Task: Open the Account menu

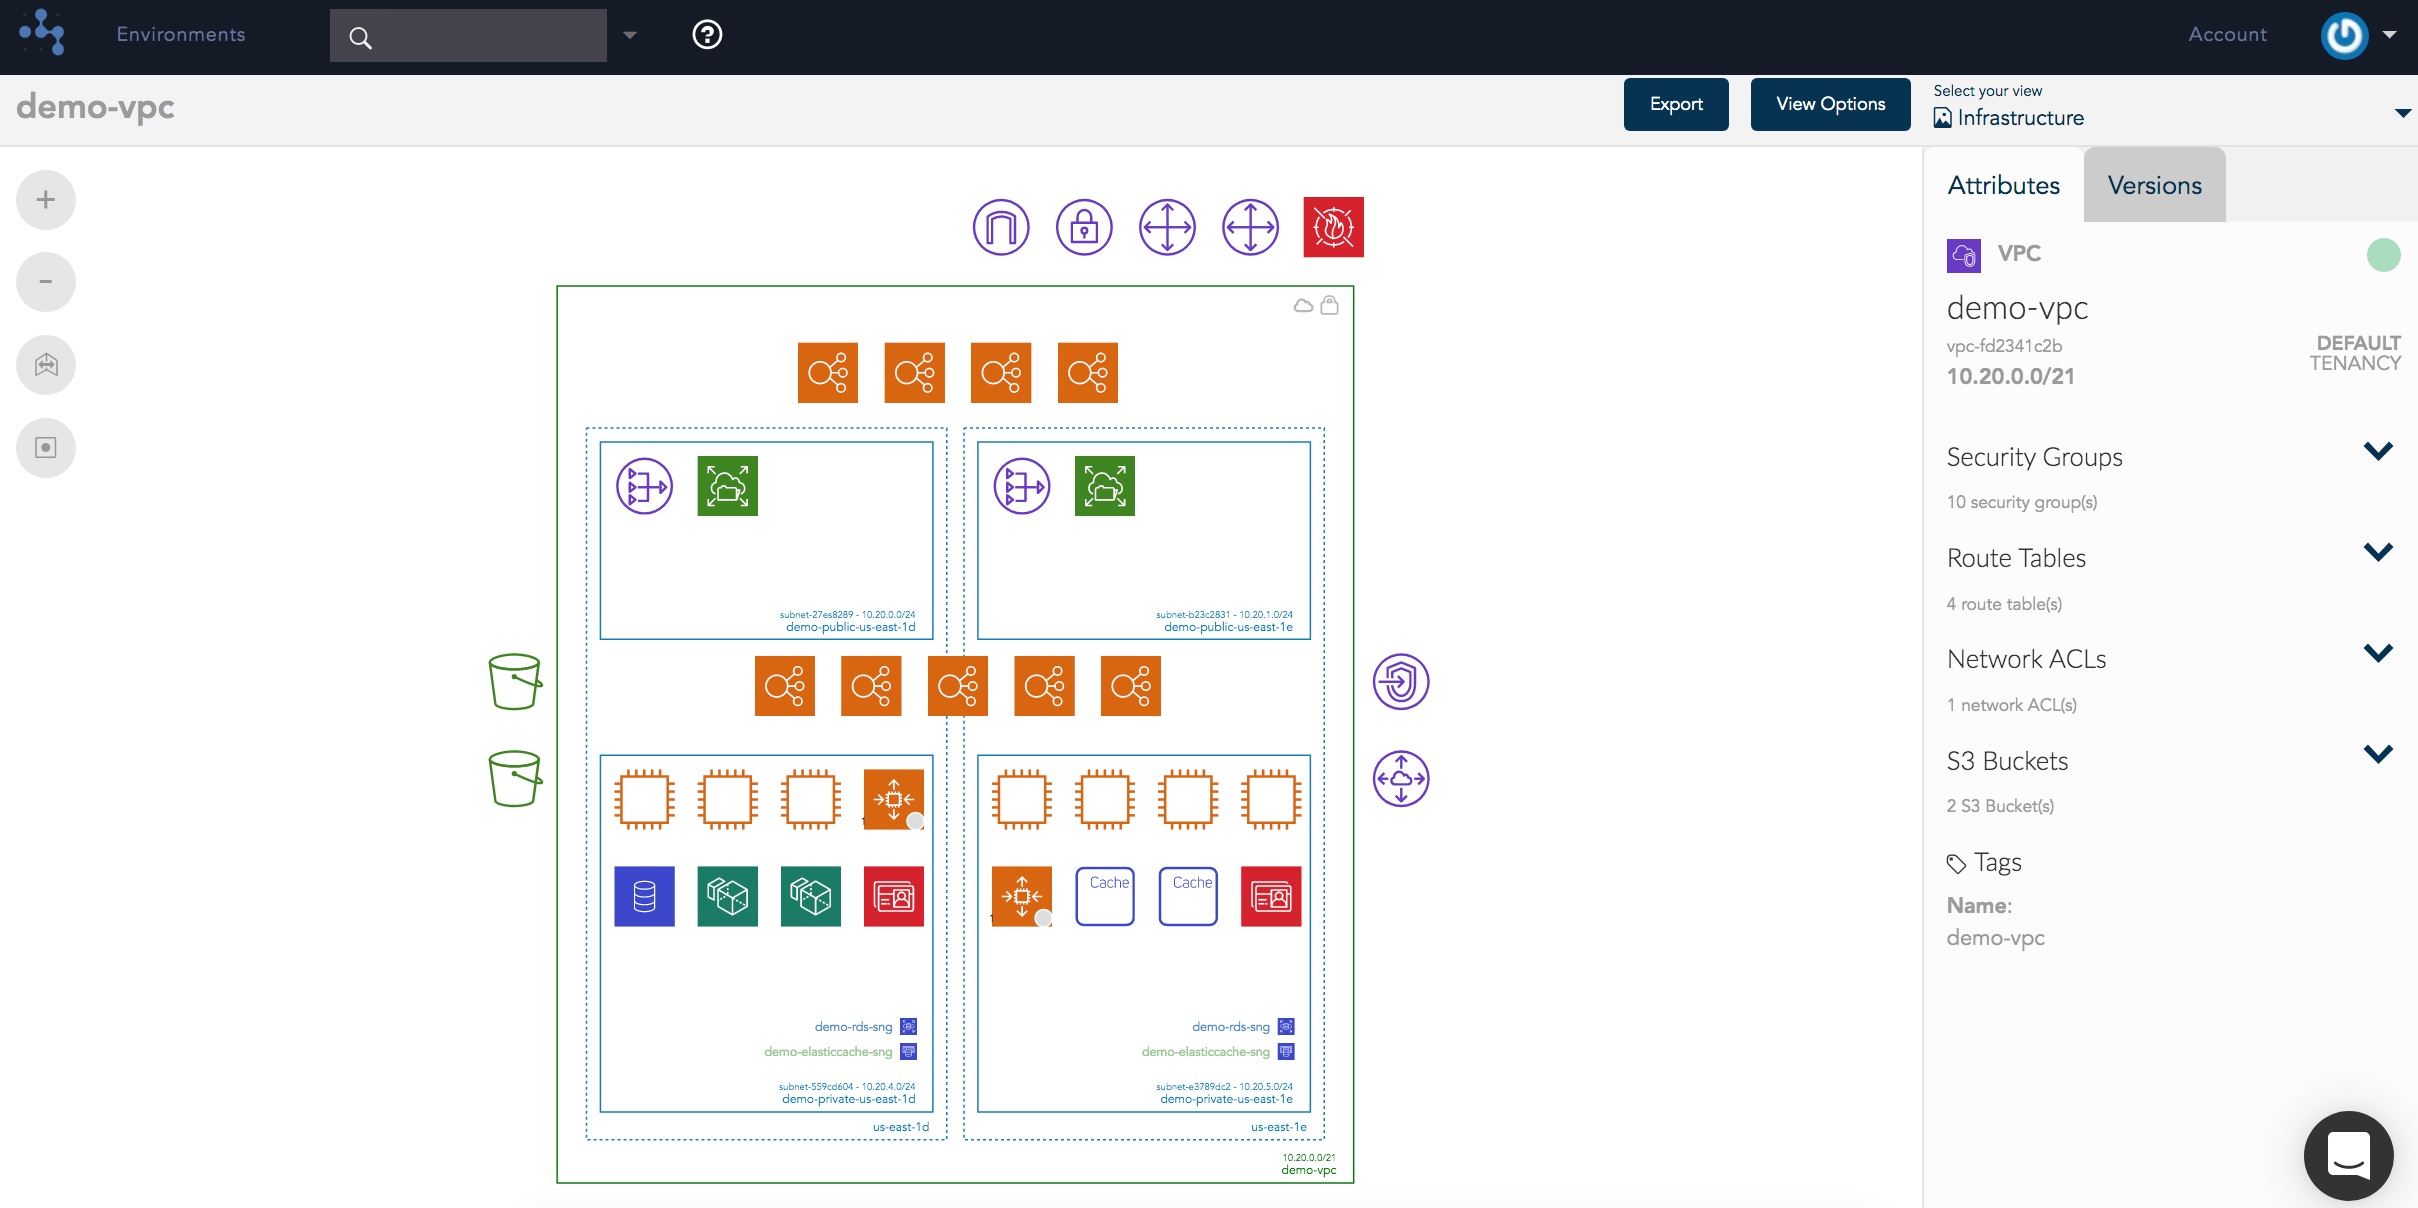Action: (2227, 34)
